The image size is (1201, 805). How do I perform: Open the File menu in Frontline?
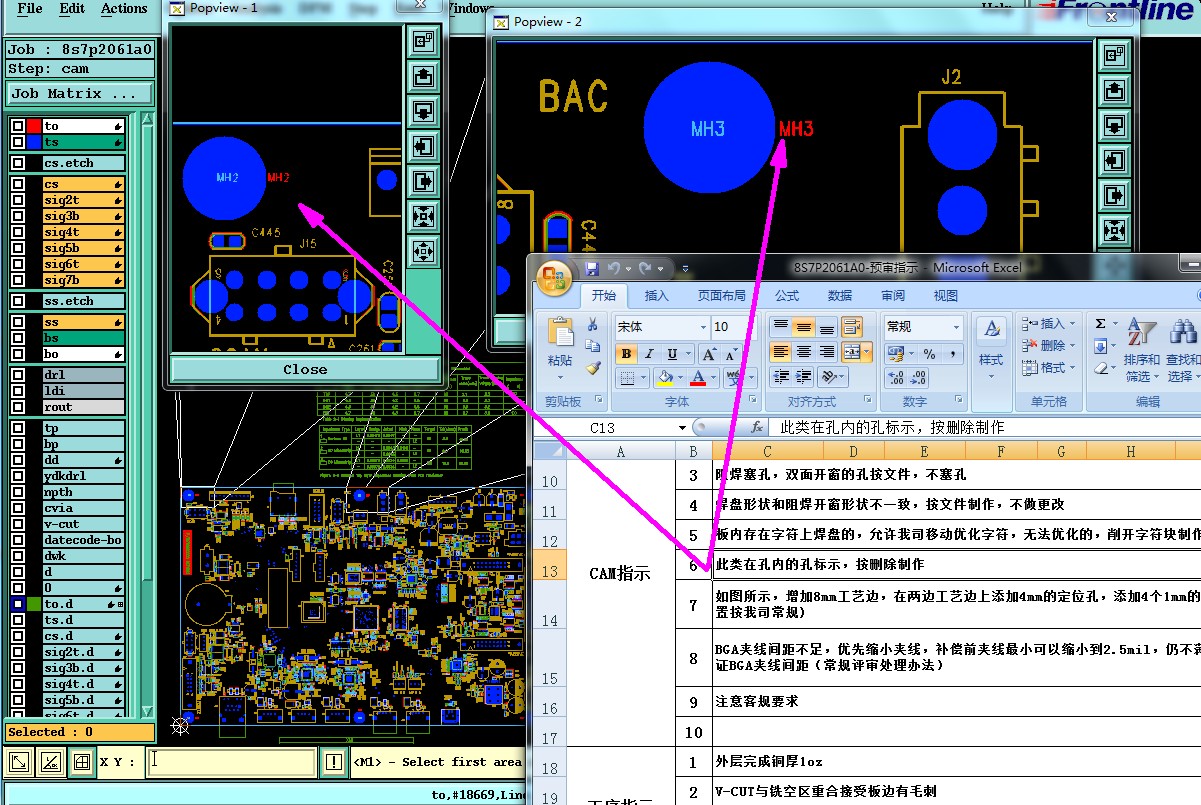pos(30,8)
